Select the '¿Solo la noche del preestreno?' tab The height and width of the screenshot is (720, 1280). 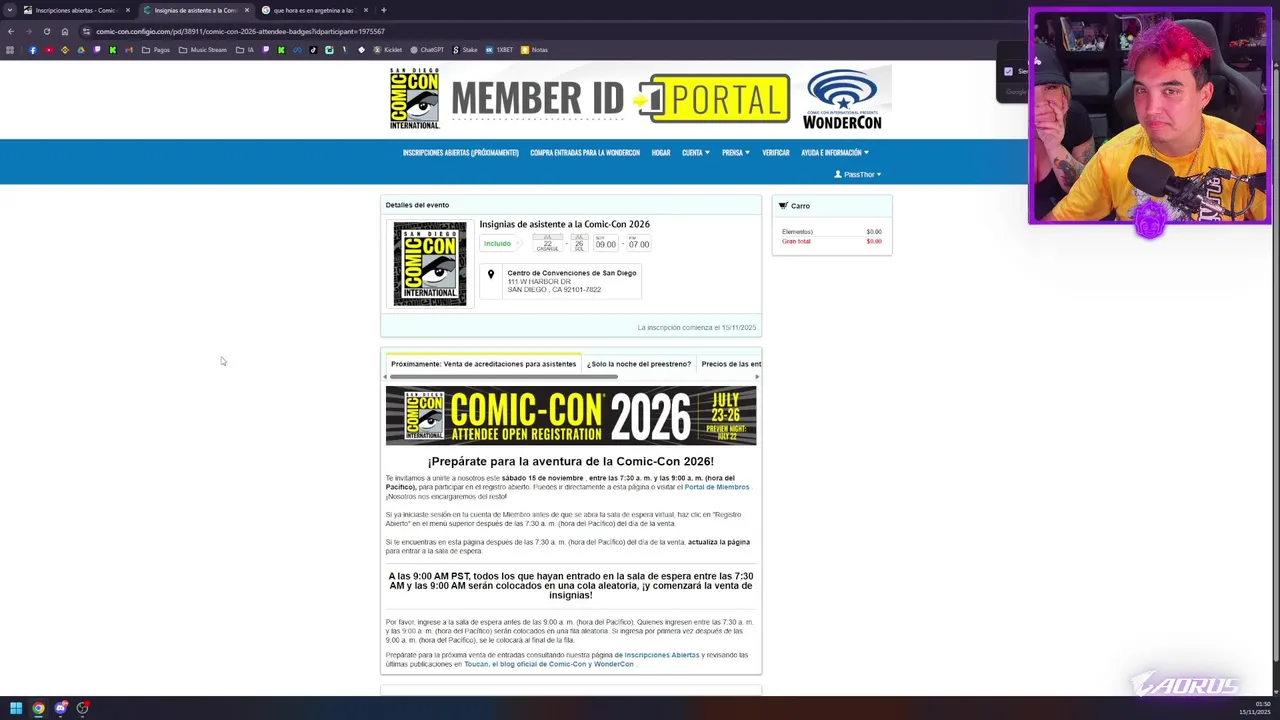click(x=638, y=364)
